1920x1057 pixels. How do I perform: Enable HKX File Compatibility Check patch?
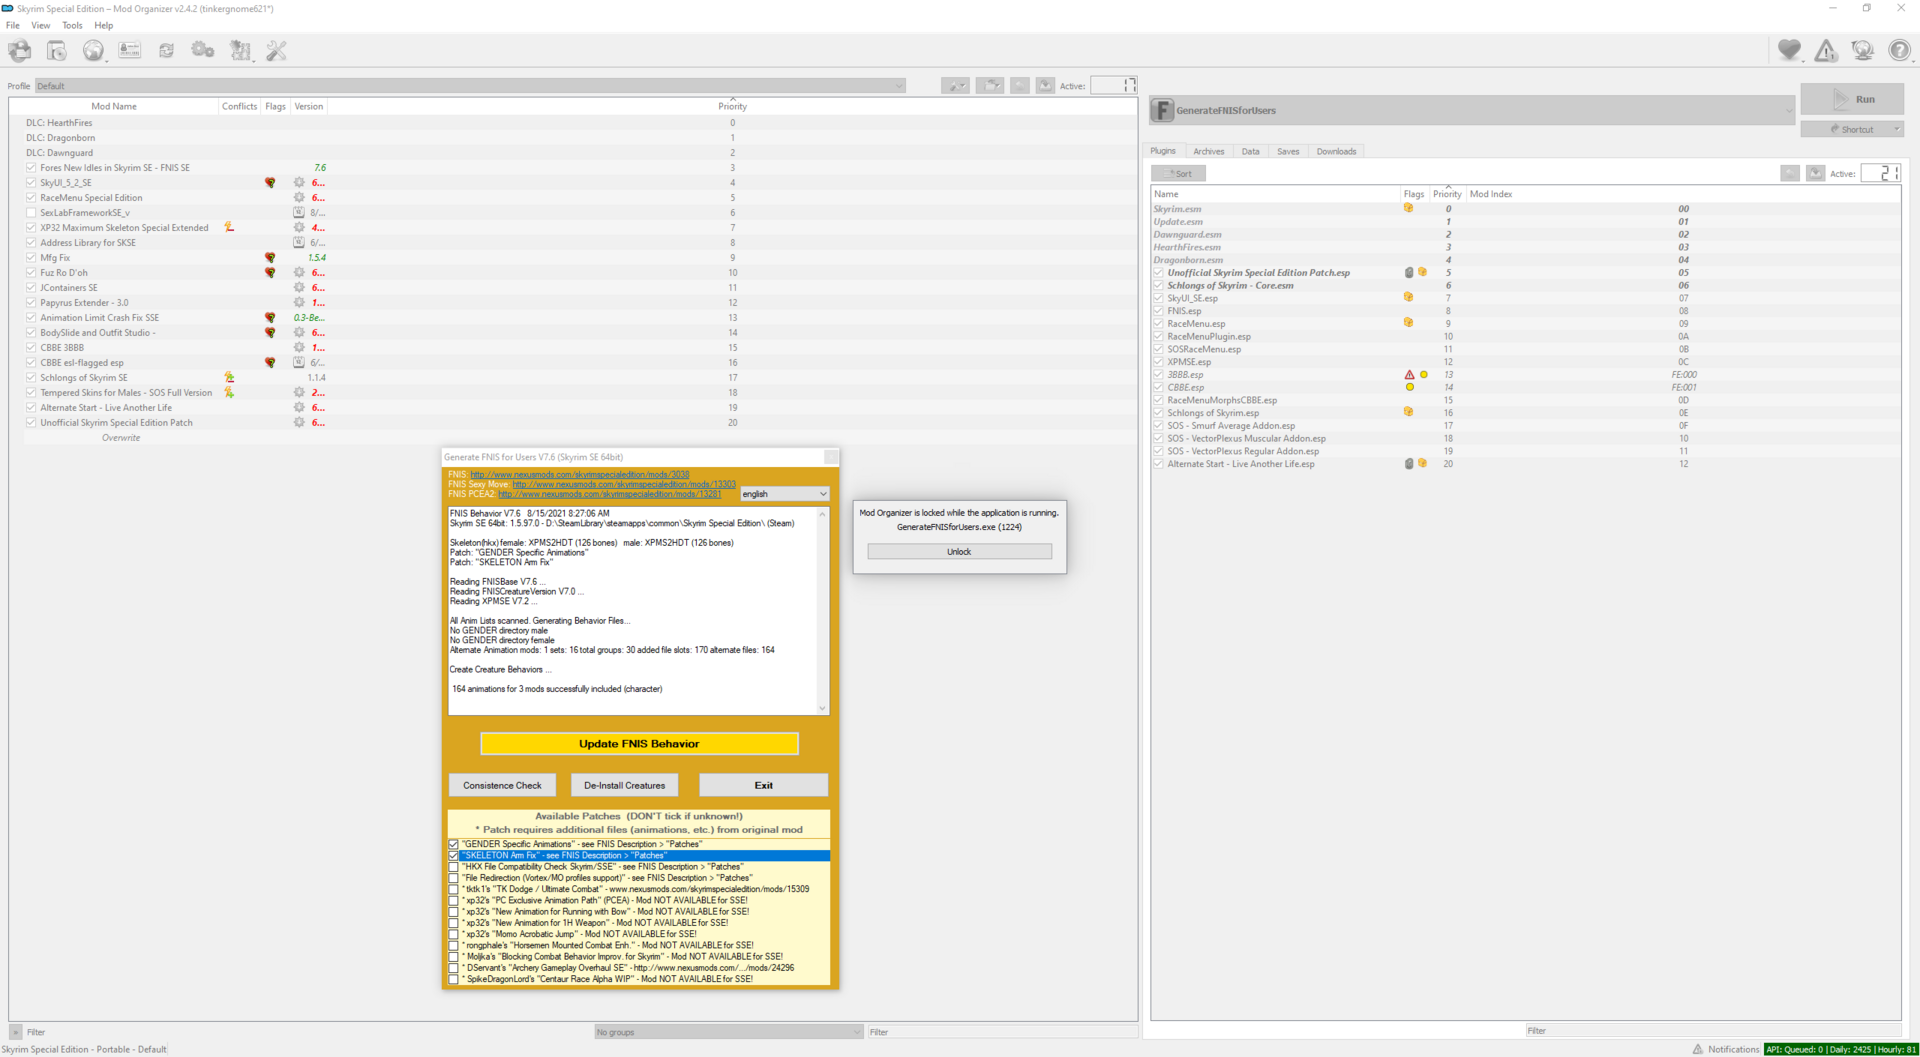[x=454, y=867]
